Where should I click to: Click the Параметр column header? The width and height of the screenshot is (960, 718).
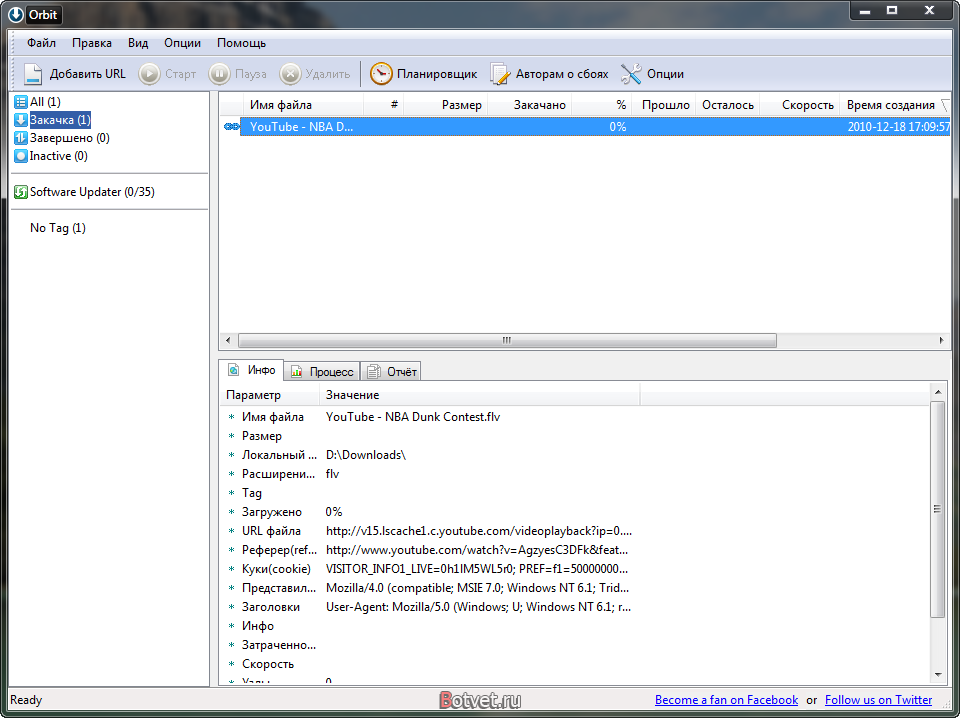[270, 395]
